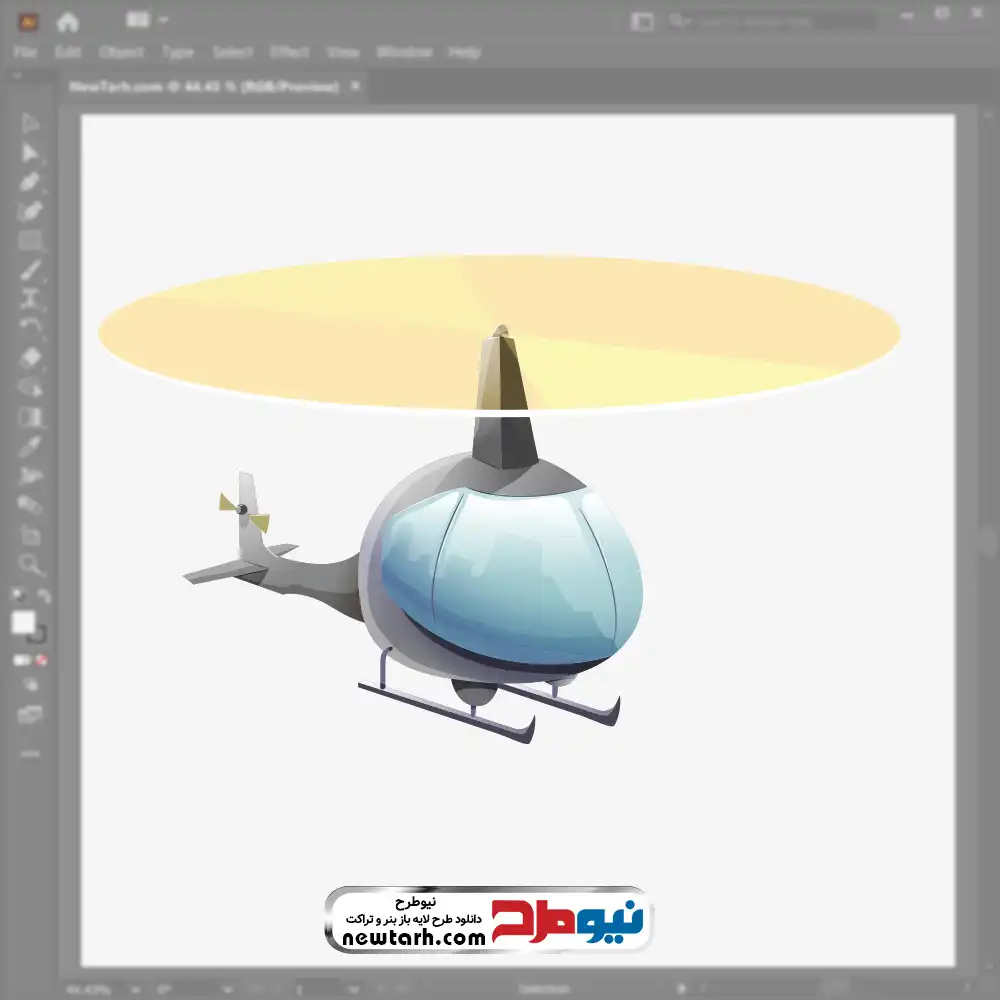Click the workspace panel layout icon
This screenshot has width=1000, height=1000.
click(642, 22)
